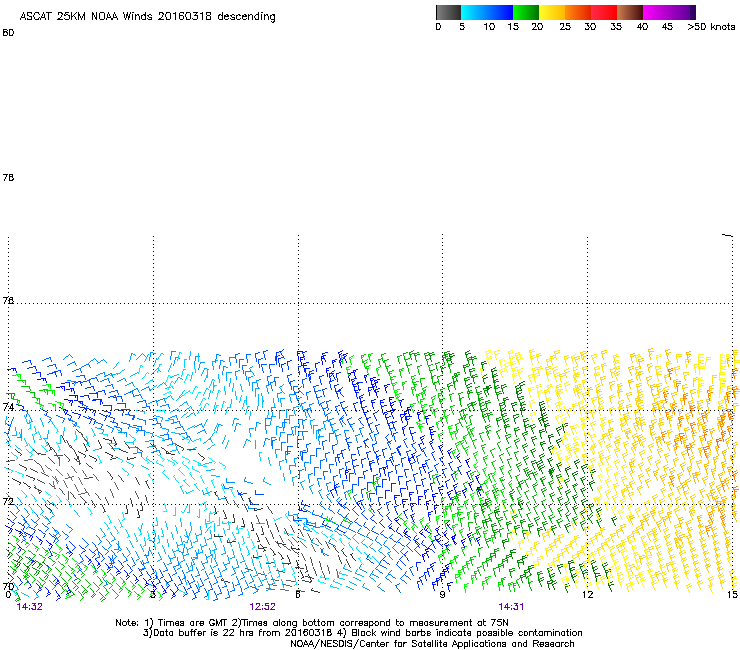The width and height of the screenshot is (740, 650).
Task: Click the purple '14:31' swath time
Action: point(511,607)
